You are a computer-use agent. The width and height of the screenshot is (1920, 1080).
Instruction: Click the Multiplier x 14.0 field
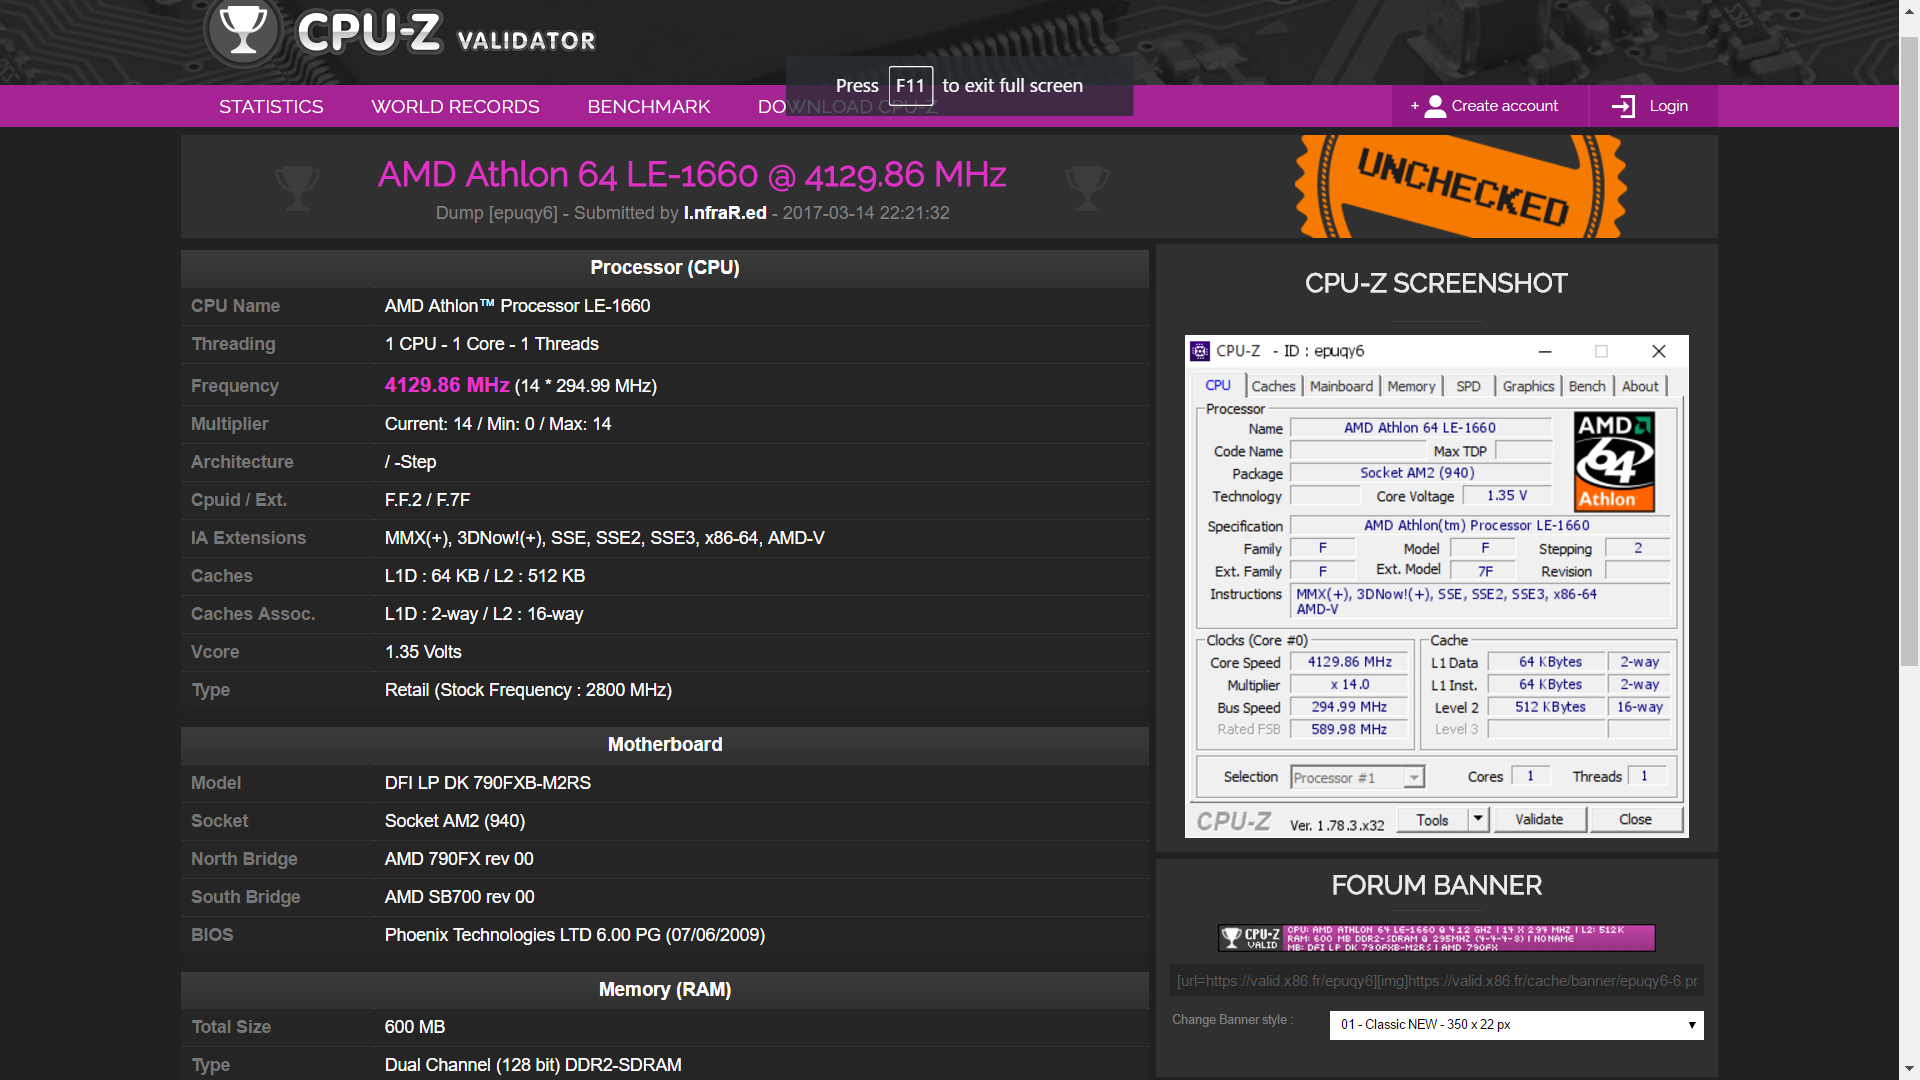tap(1349, 685)
